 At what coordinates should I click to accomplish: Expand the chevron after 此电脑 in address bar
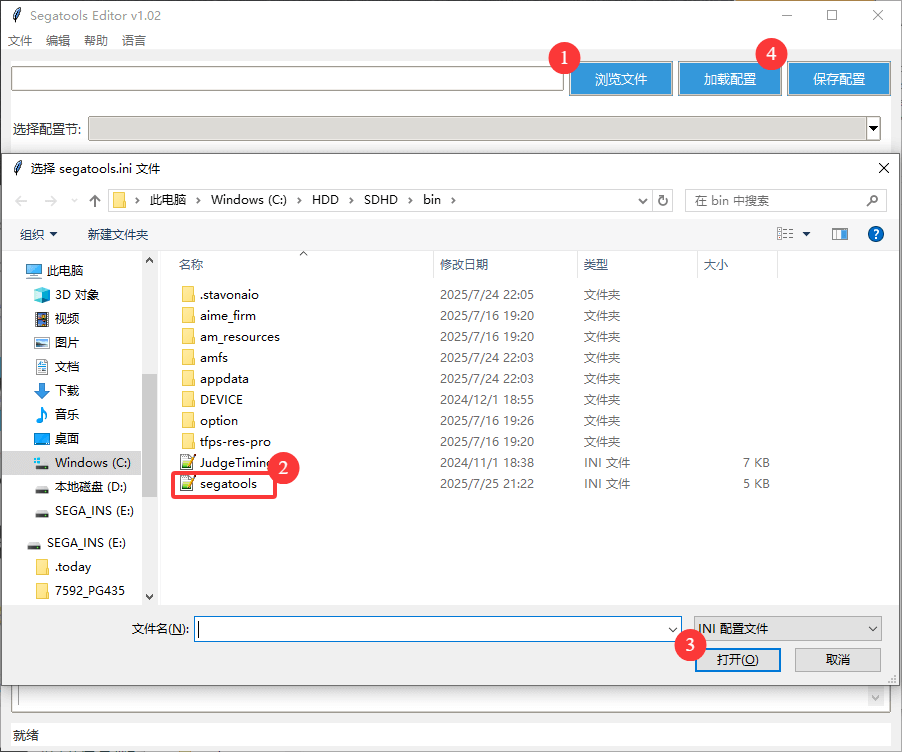click(198, 200)
